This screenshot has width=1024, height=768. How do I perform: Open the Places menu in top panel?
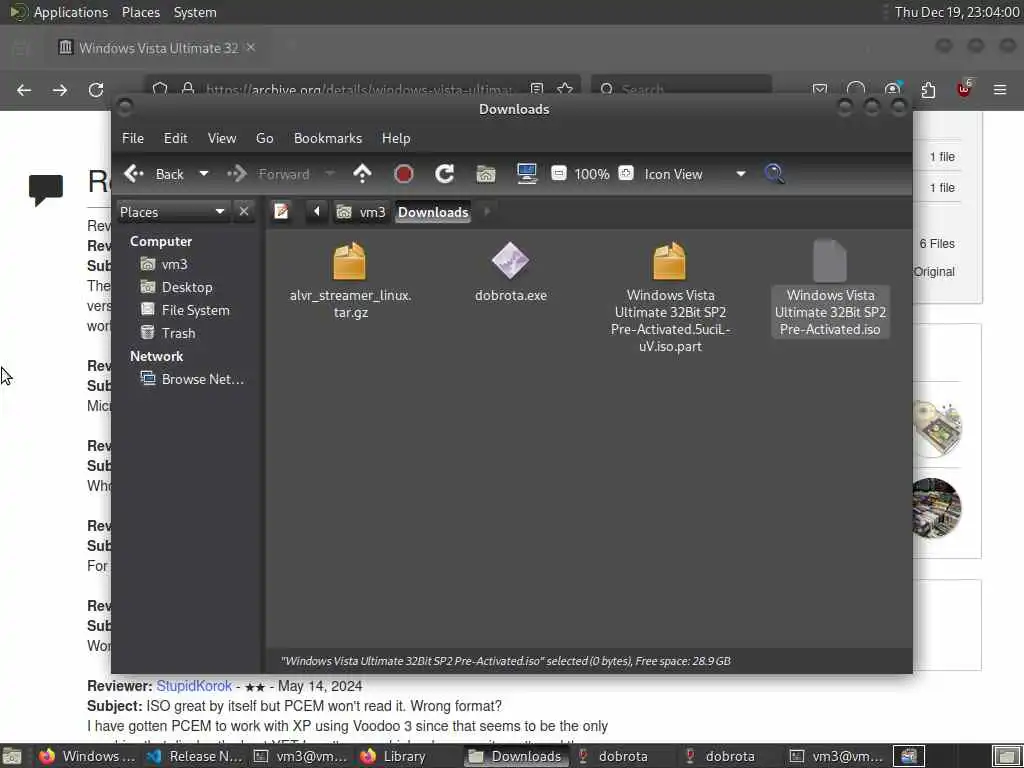[140, 12]
